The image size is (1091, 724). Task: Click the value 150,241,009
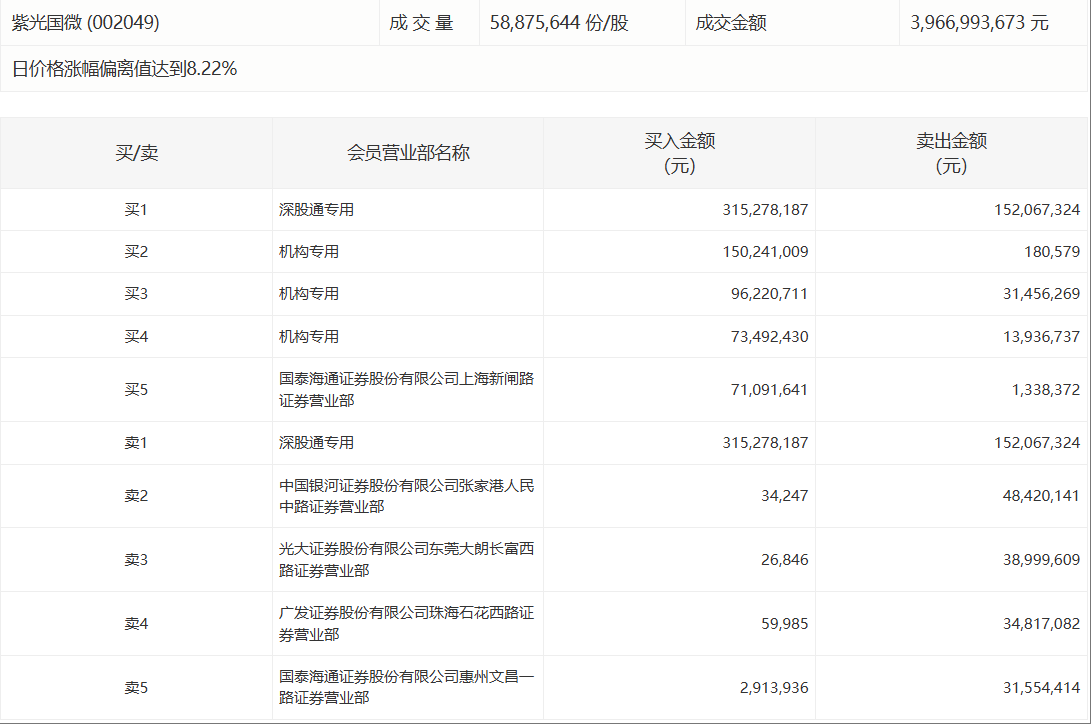(765, 251)
